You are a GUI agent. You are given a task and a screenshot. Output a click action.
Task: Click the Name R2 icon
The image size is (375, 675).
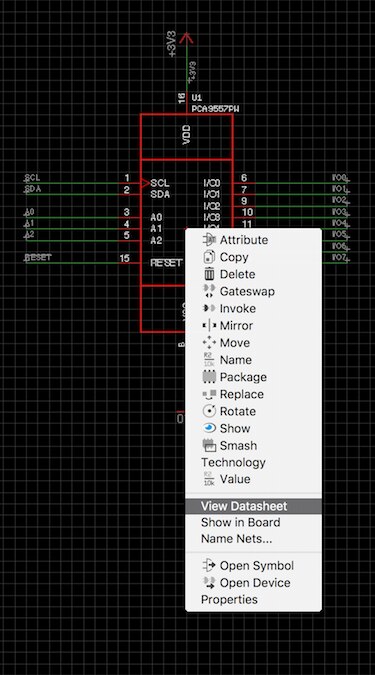click(x=209, y=360)
